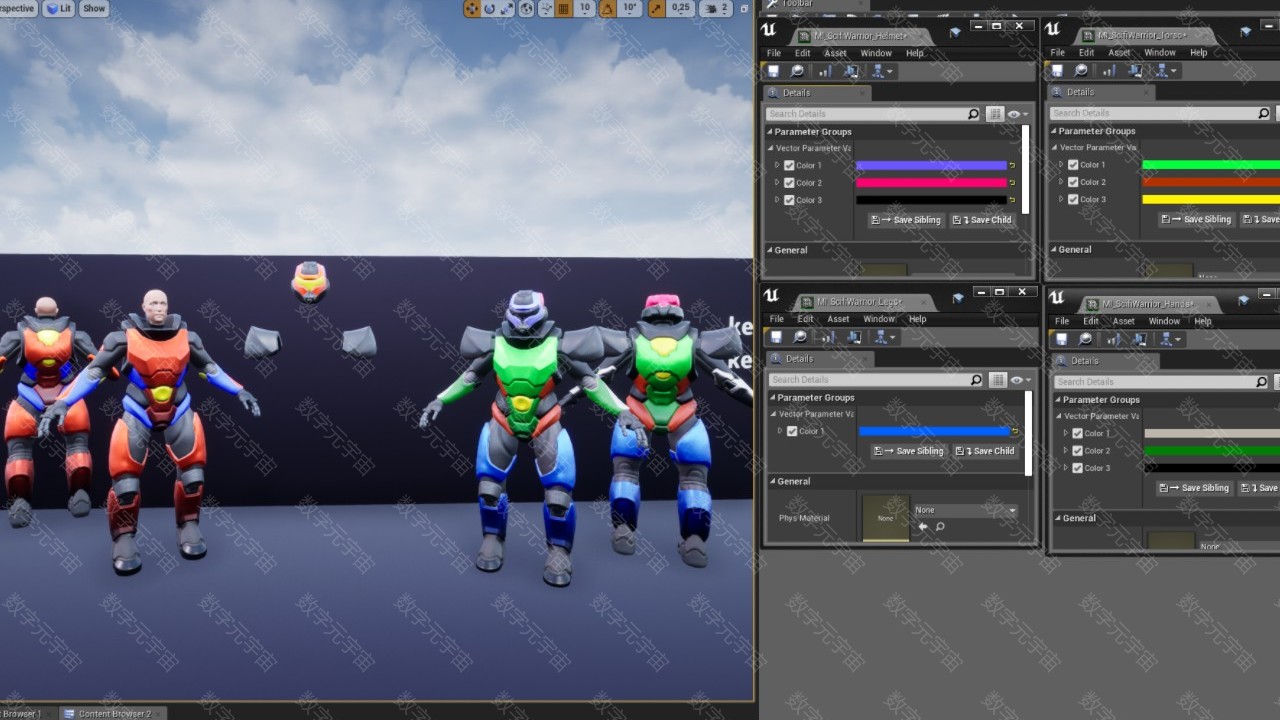The image size is (1280, 720).
Task: Click Use Selected arrow under Phys Material
Action: [923, 527]
